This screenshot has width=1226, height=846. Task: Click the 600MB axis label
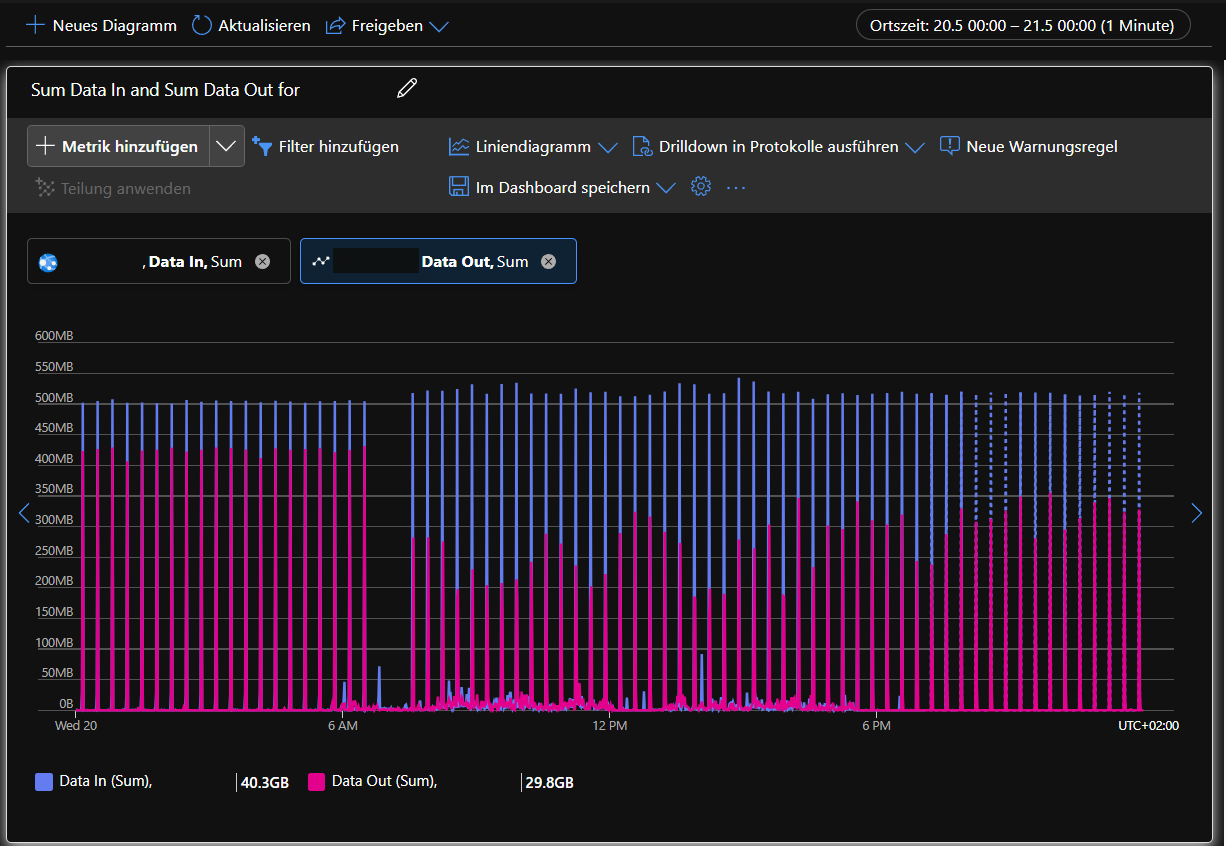point(54,336)
